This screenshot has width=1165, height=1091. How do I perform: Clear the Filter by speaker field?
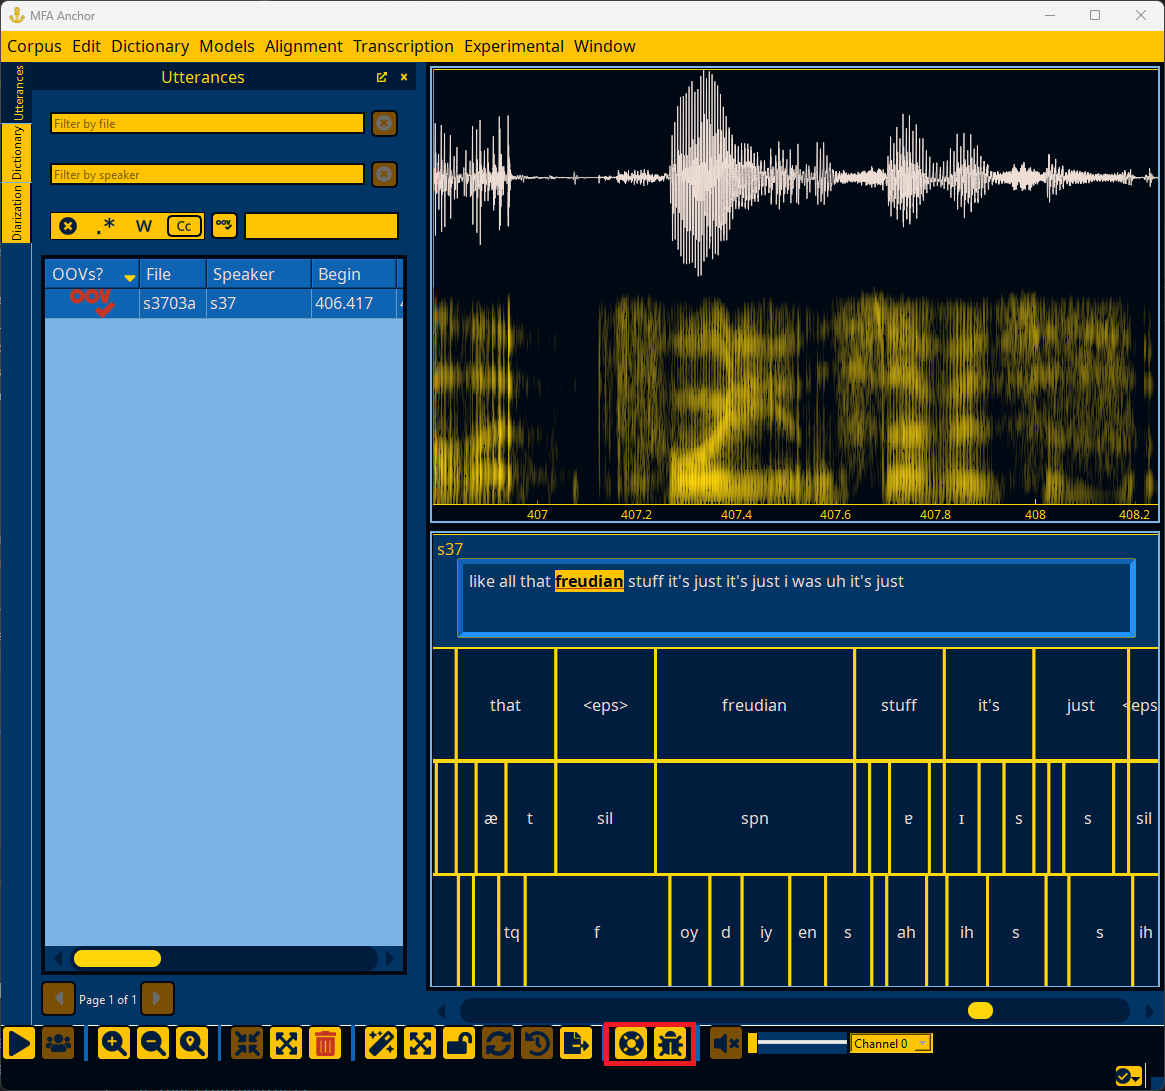384,175
